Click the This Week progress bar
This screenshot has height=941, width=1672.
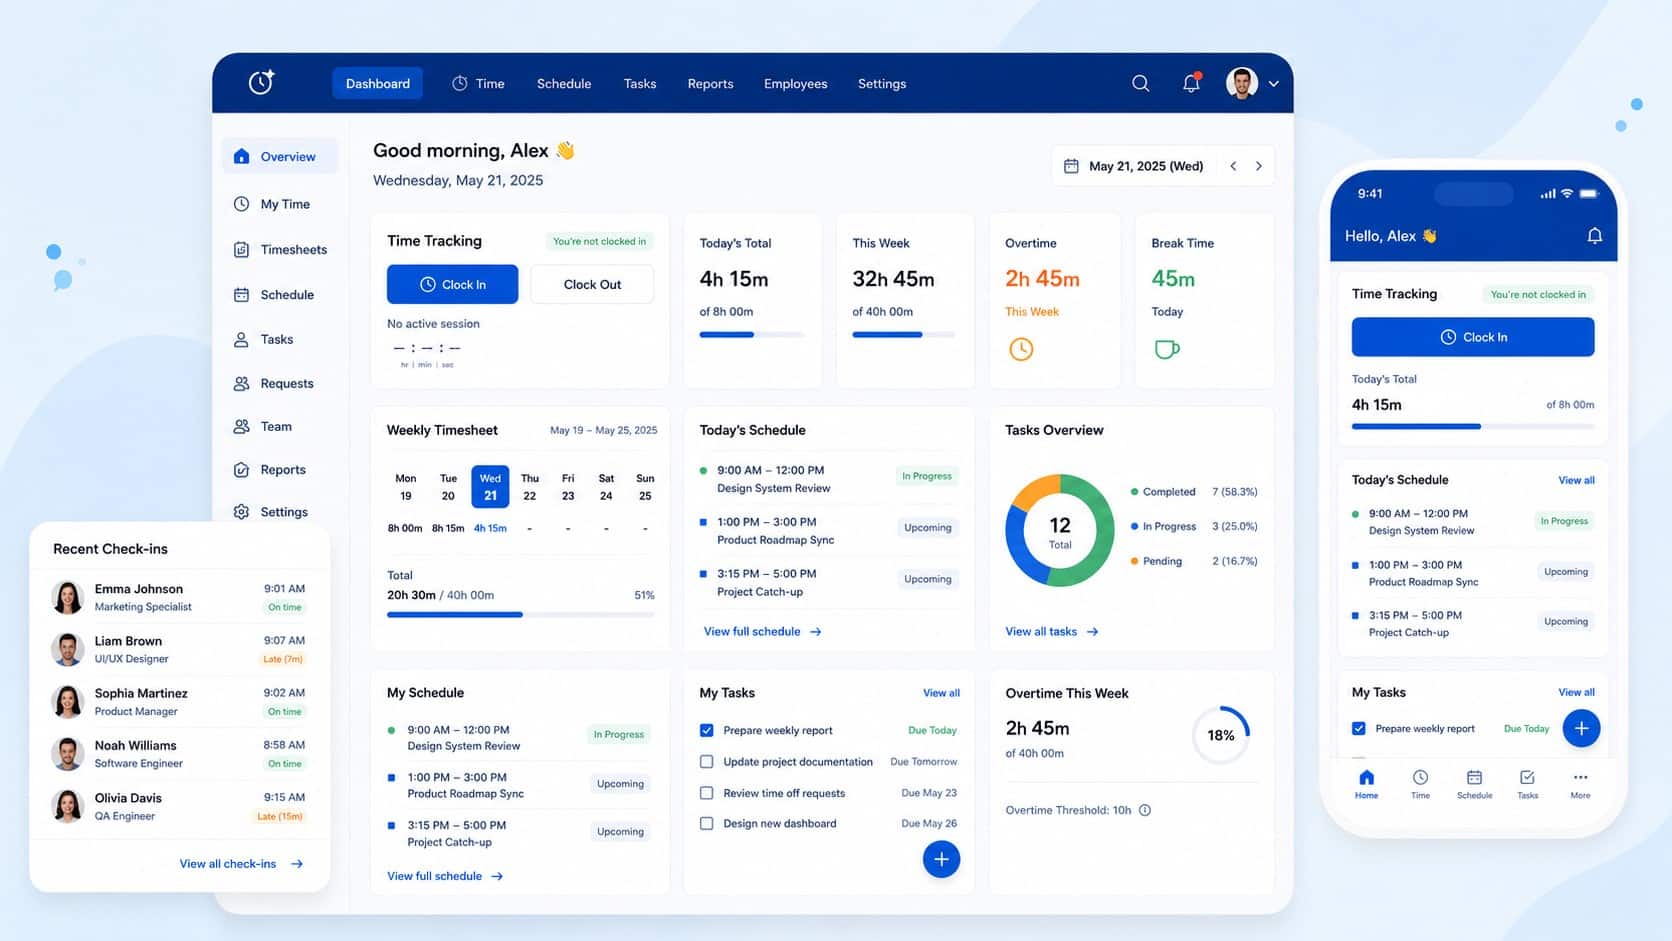[x=904, y=335]
